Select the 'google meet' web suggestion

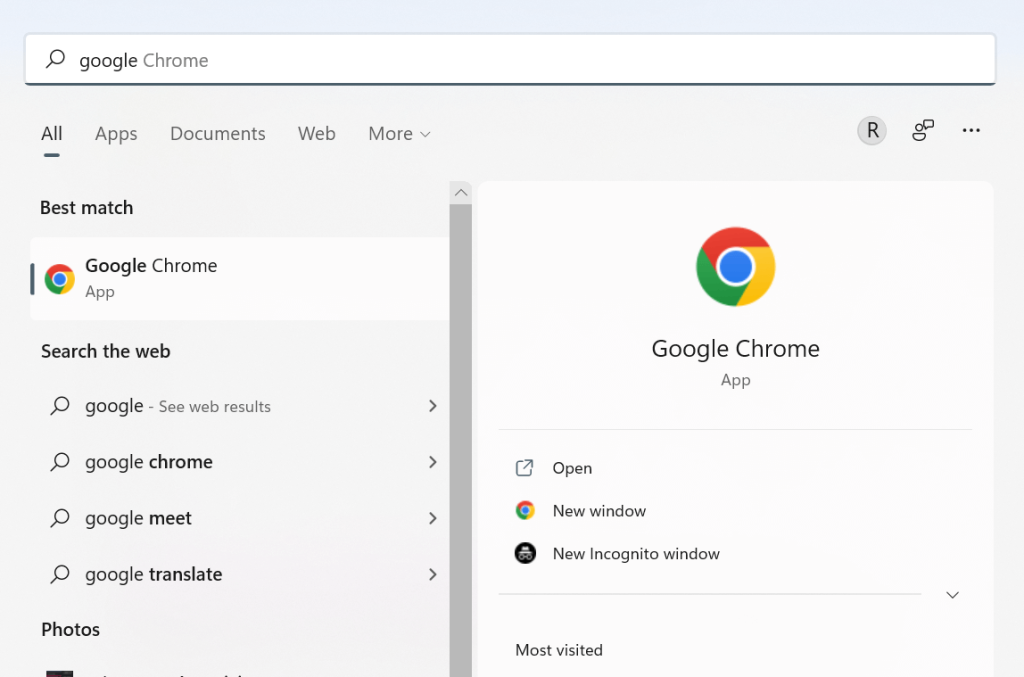(x=240, y=518)
